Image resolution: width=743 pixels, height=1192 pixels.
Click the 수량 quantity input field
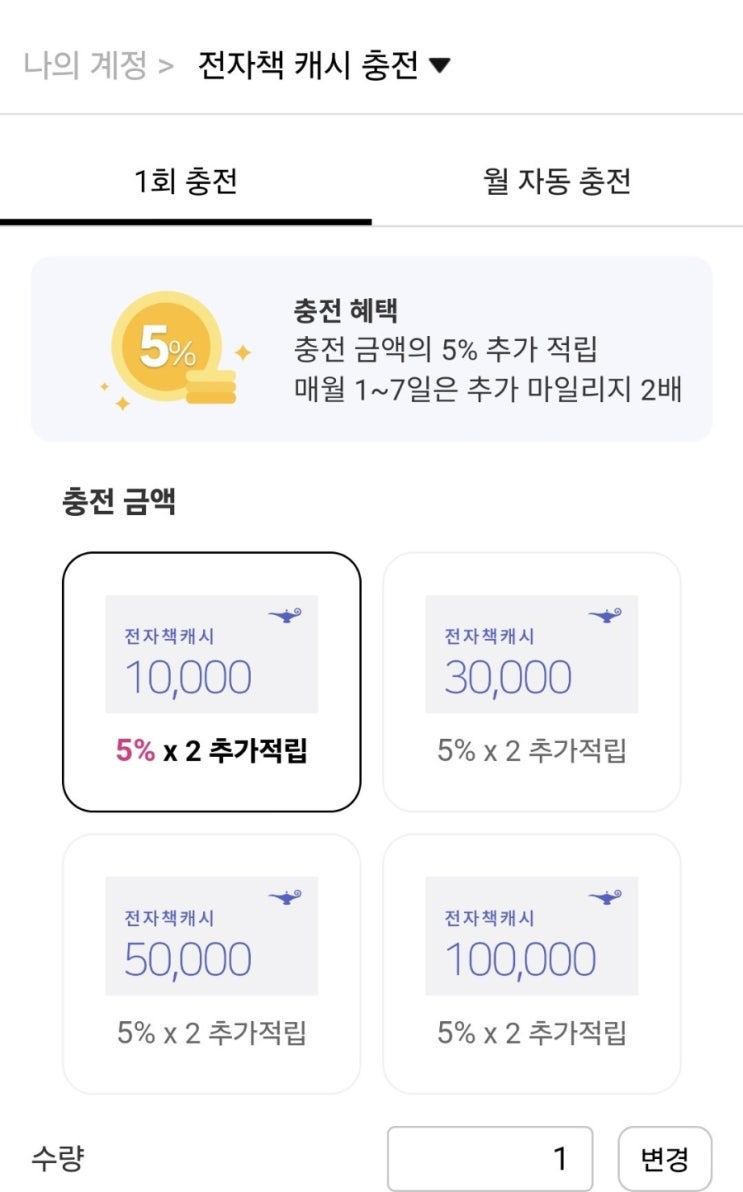tap(490, 1159)
